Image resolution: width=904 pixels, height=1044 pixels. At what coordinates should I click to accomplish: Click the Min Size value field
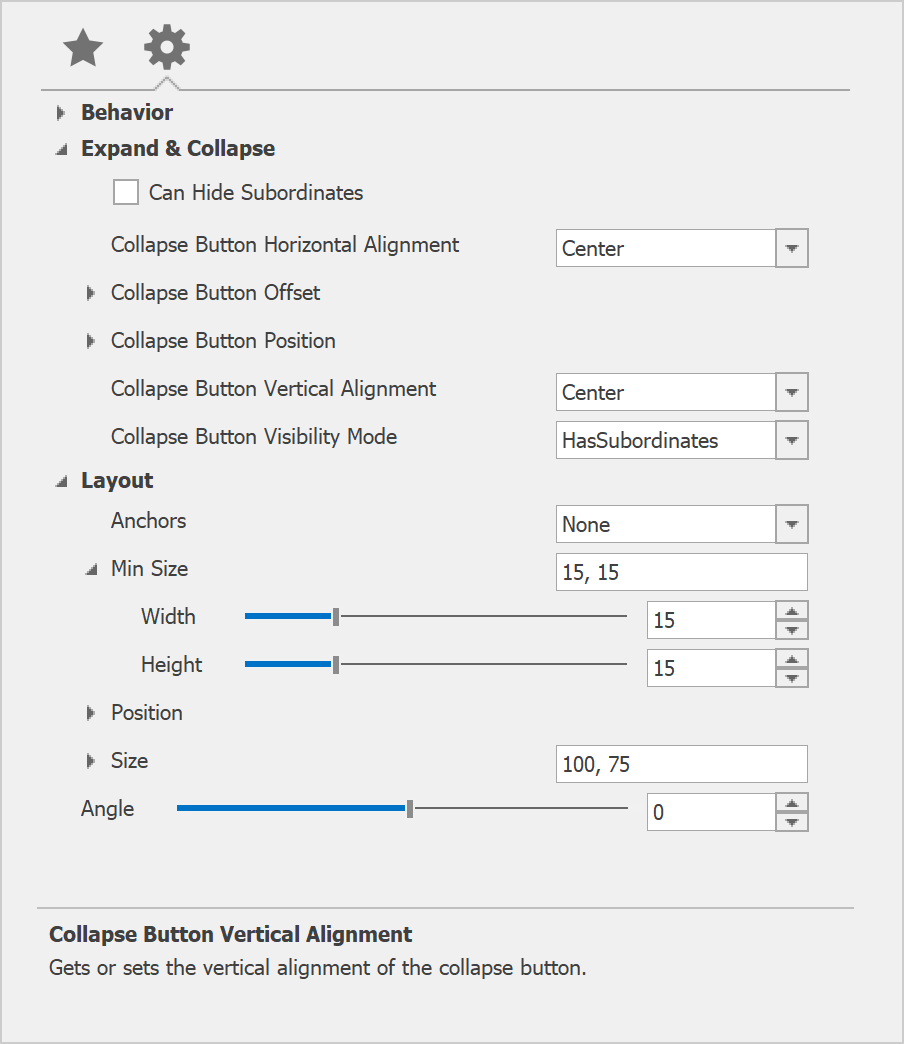point(680,572)
